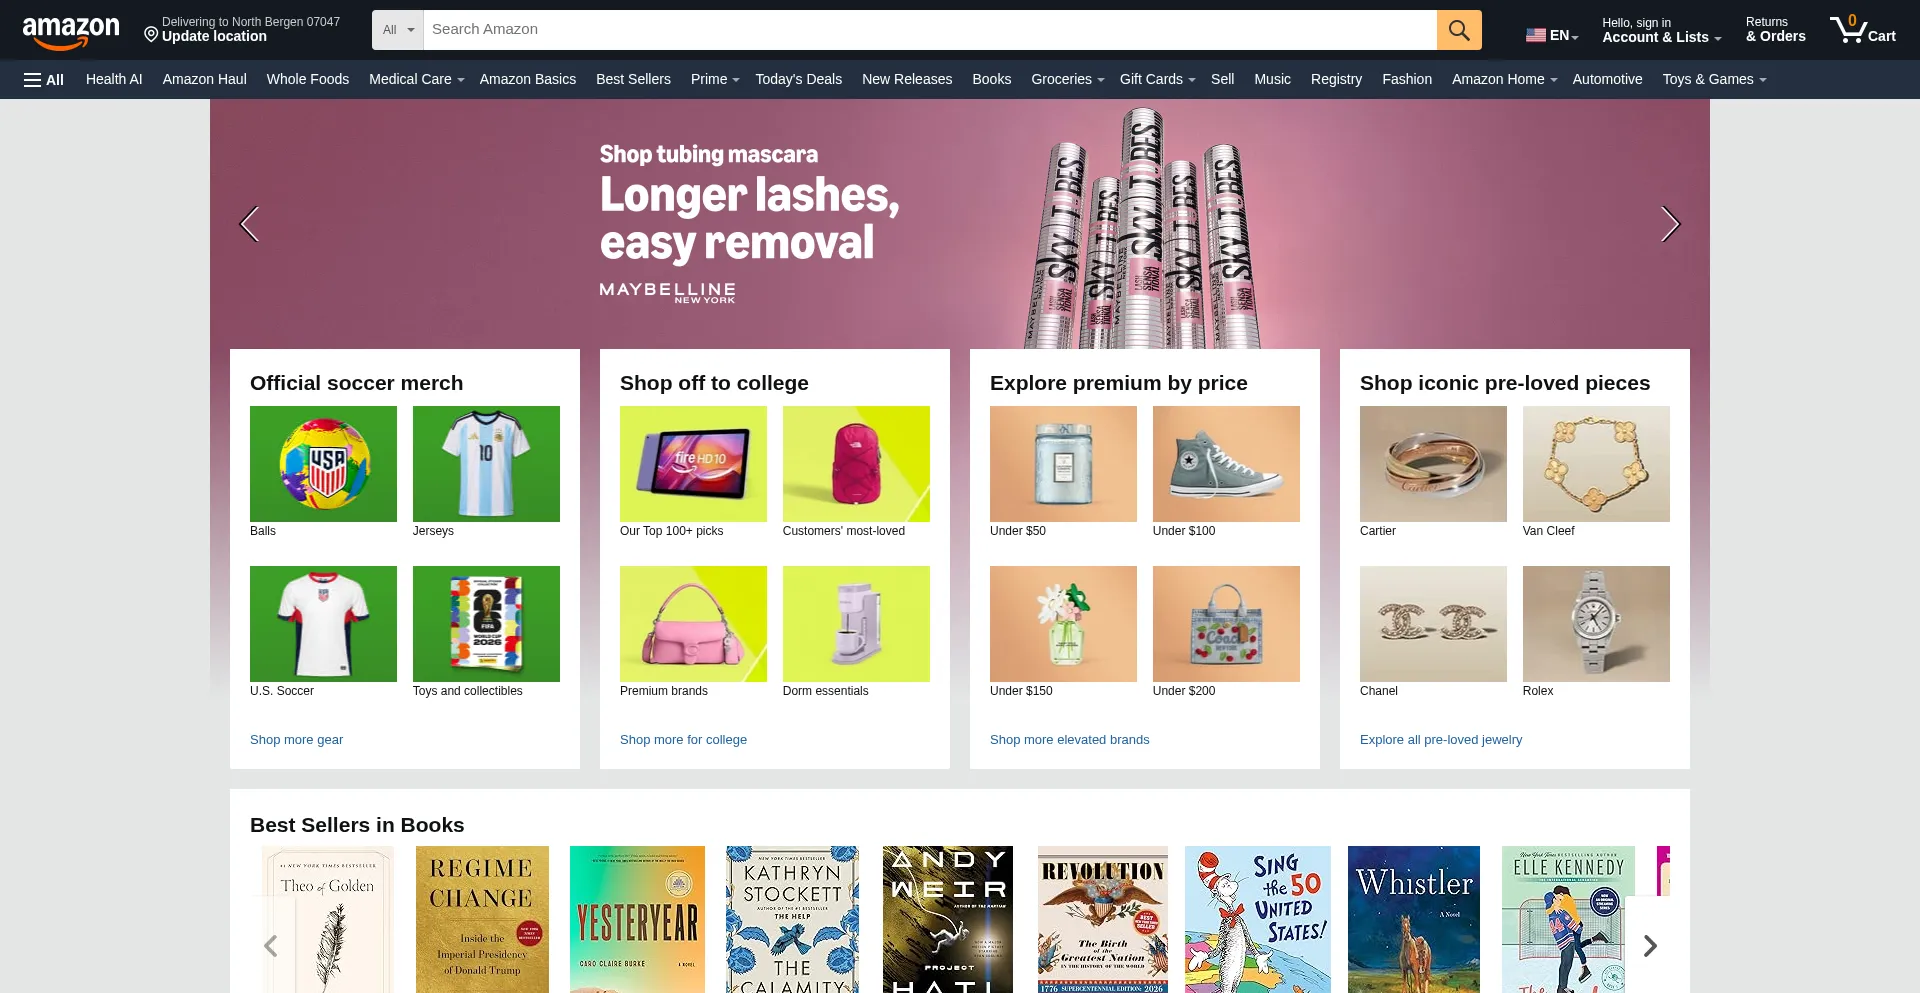
Task: Open Health AI in the nav bar
Action: pyautogui.click(x=114, y=80)
